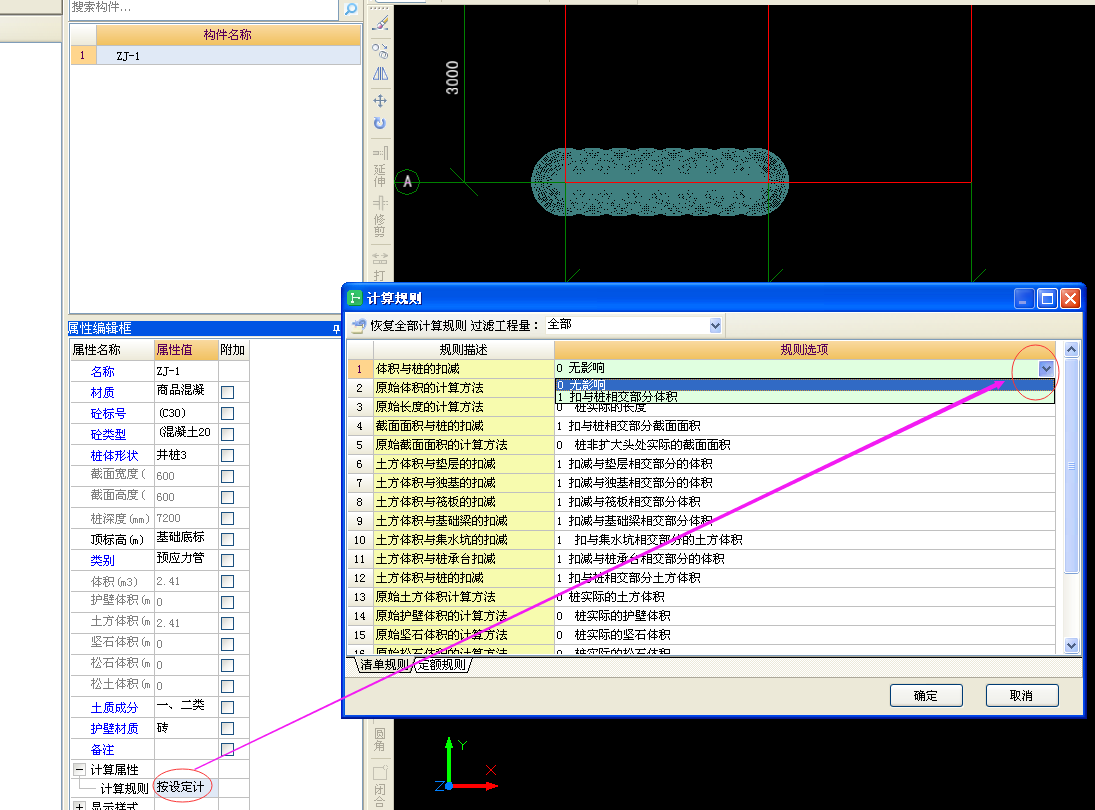
Task: Click the 构件名称 column header
Action: tap(228, 35)
